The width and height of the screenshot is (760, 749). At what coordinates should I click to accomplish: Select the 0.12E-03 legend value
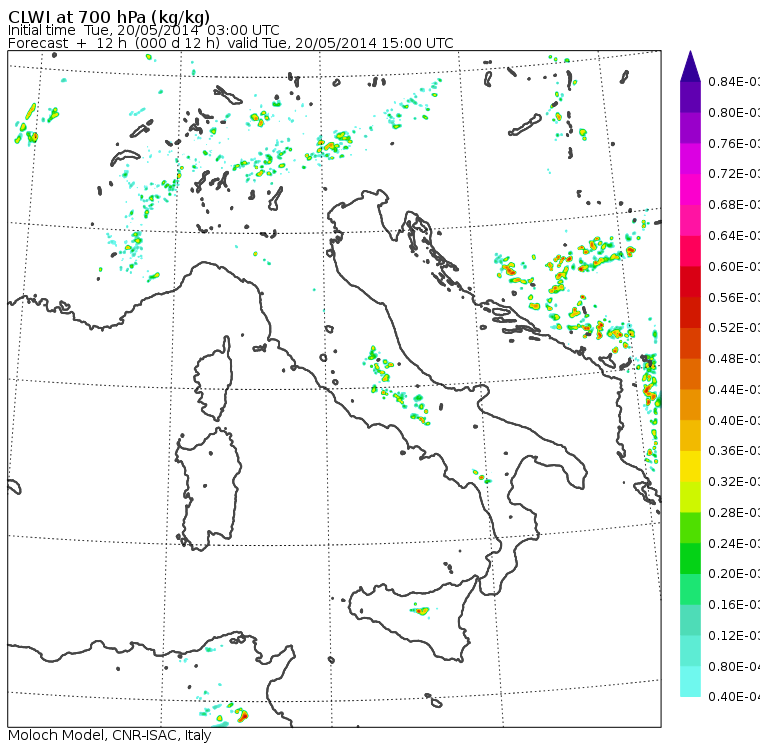[734, 636]
